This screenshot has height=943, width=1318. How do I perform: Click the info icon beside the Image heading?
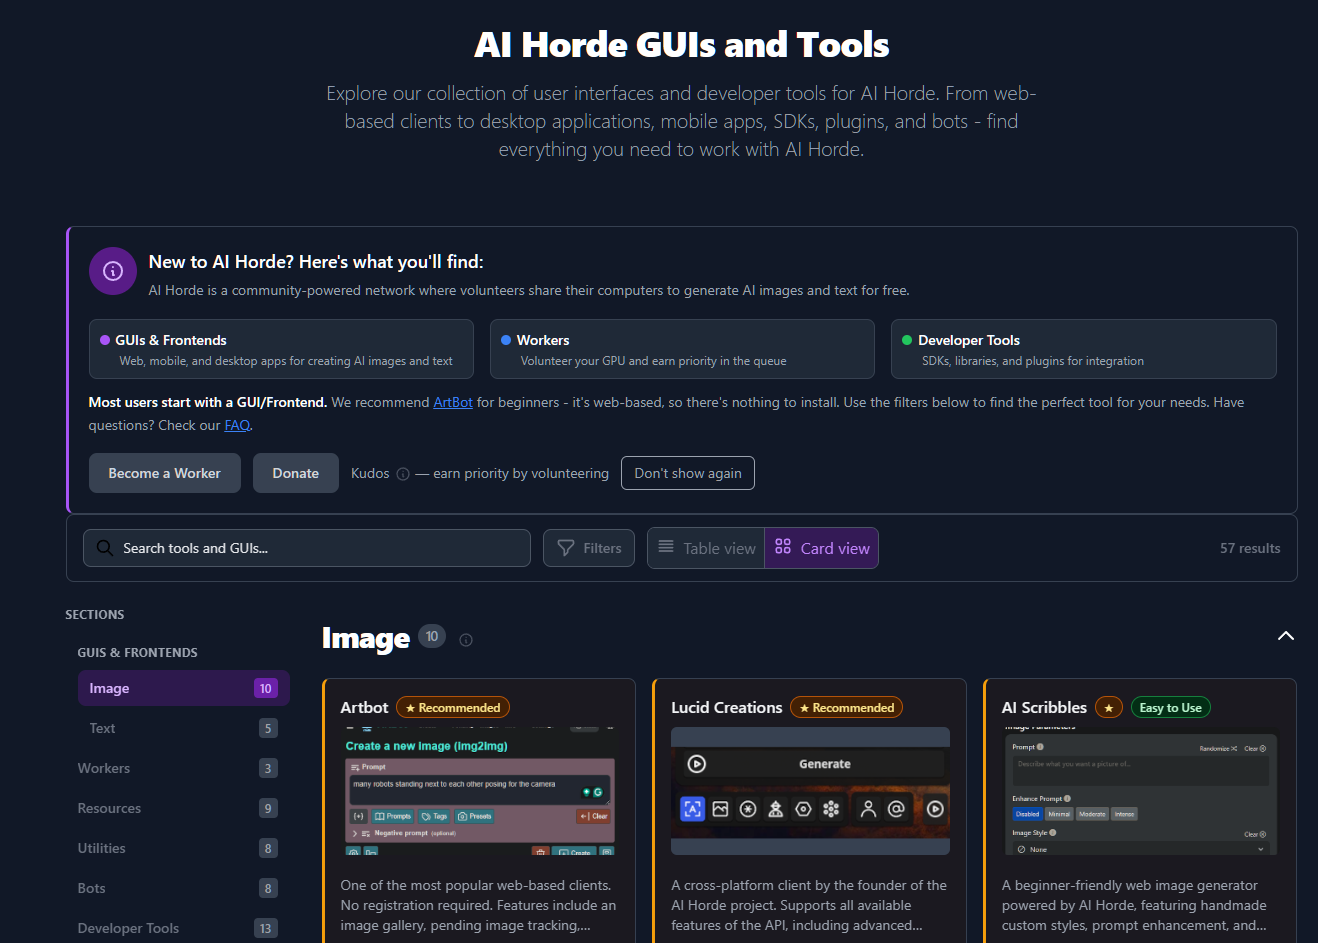(466, 640)
